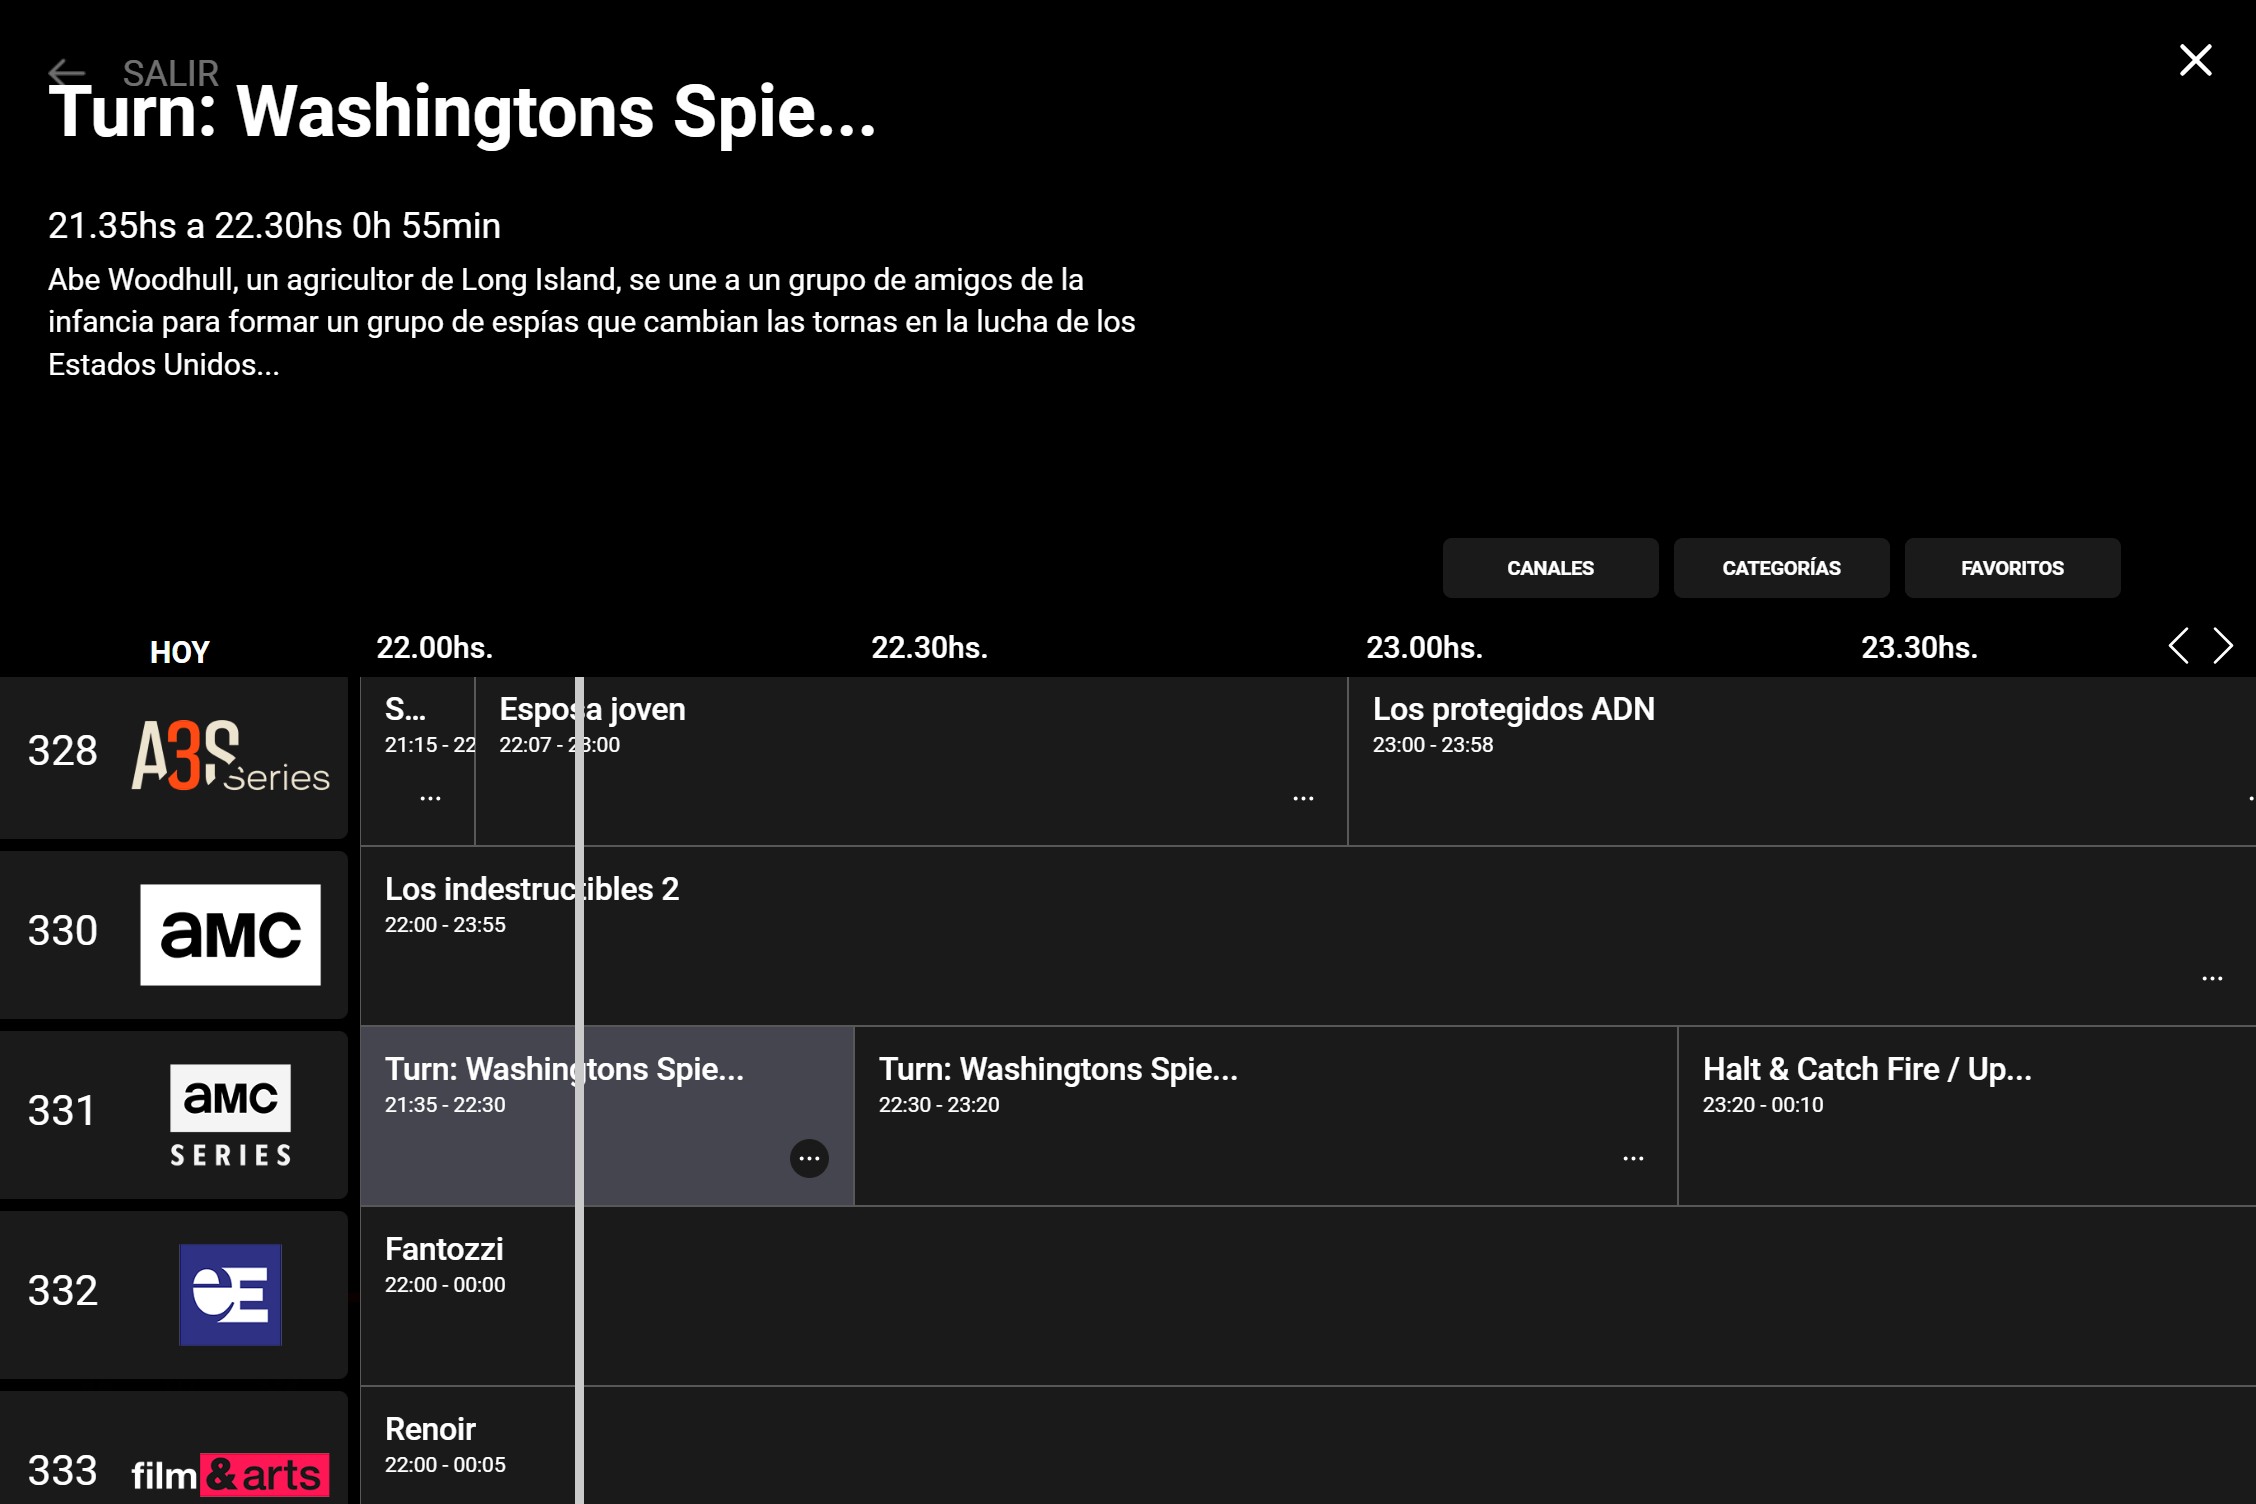Open options dots for Esposa joven
The height and width of the screenshot is (1504, 2256).
coord(1303,798)
